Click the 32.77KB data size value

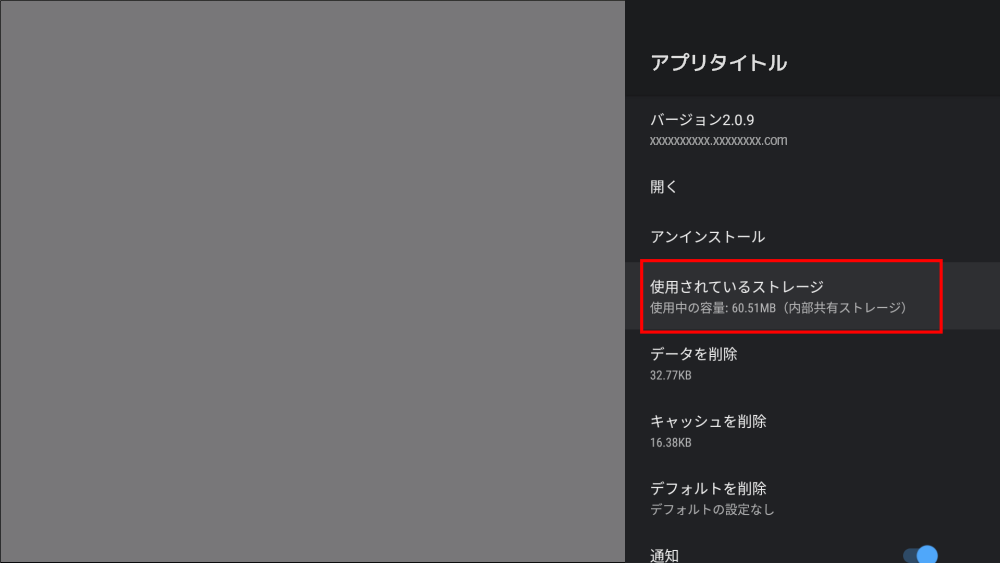(670, 376)
